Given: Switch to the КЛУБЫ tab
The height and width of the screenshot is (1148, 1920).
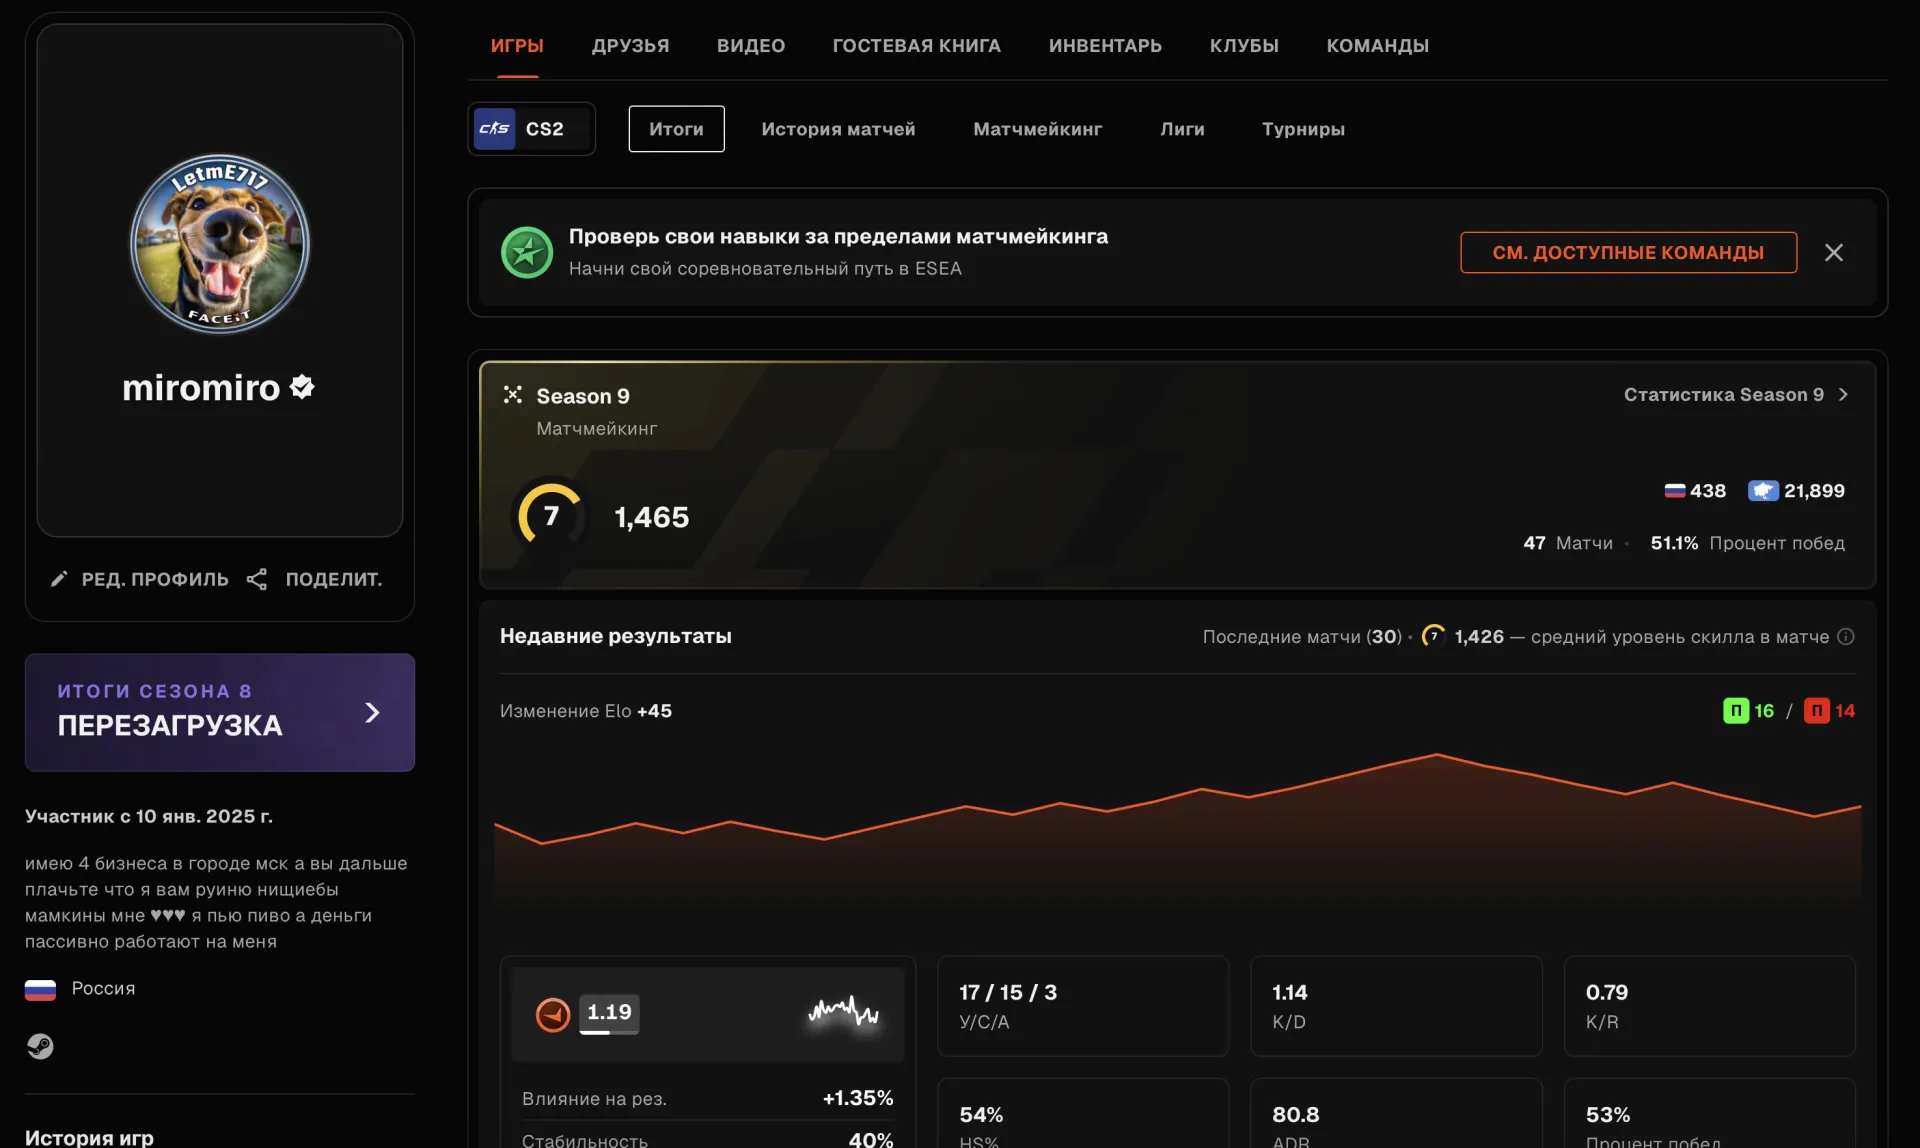Looking at the screenshot, I should coord(1244,46).
